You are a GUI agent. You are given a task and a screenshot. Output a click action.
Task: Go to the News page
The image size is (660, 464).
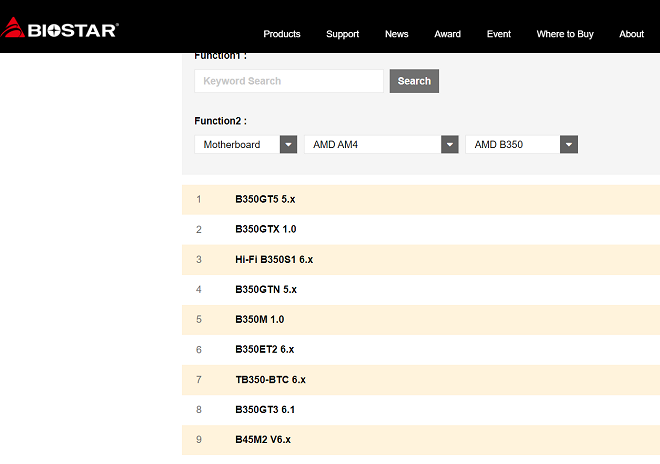click(396, 34)
